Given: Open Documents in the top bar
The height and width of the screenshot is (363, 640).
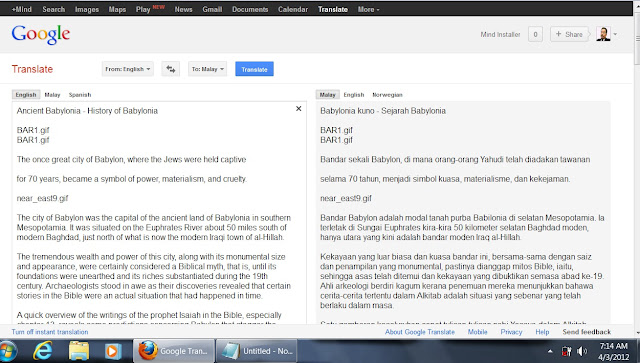Looking at the screenshot, I should [250, 9].
